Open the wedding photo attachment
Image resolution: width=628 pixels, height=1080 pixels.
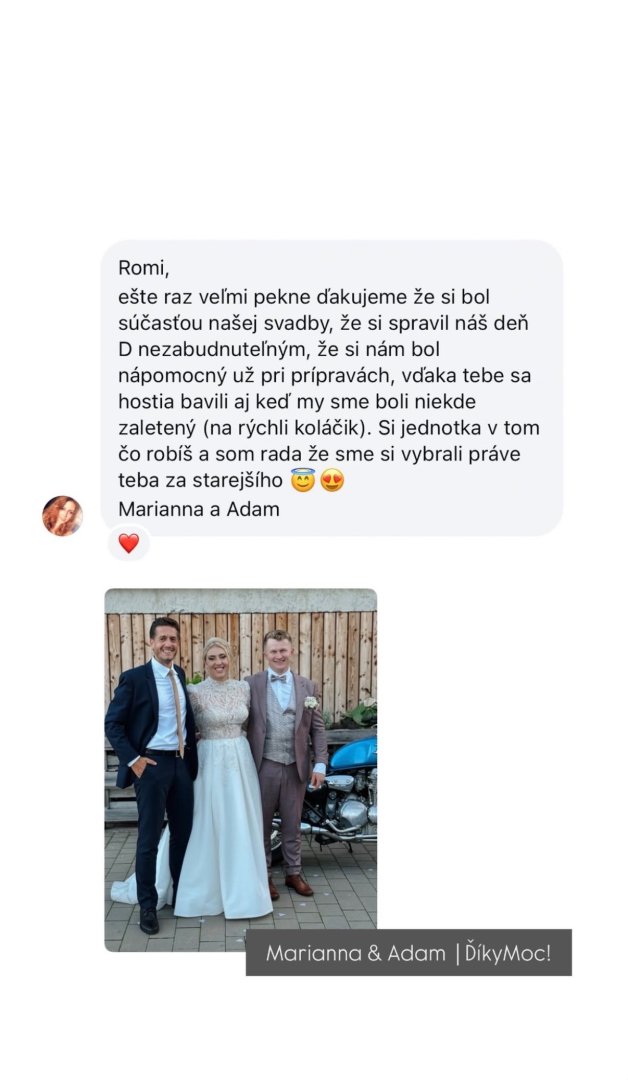[x=240, y=769]
